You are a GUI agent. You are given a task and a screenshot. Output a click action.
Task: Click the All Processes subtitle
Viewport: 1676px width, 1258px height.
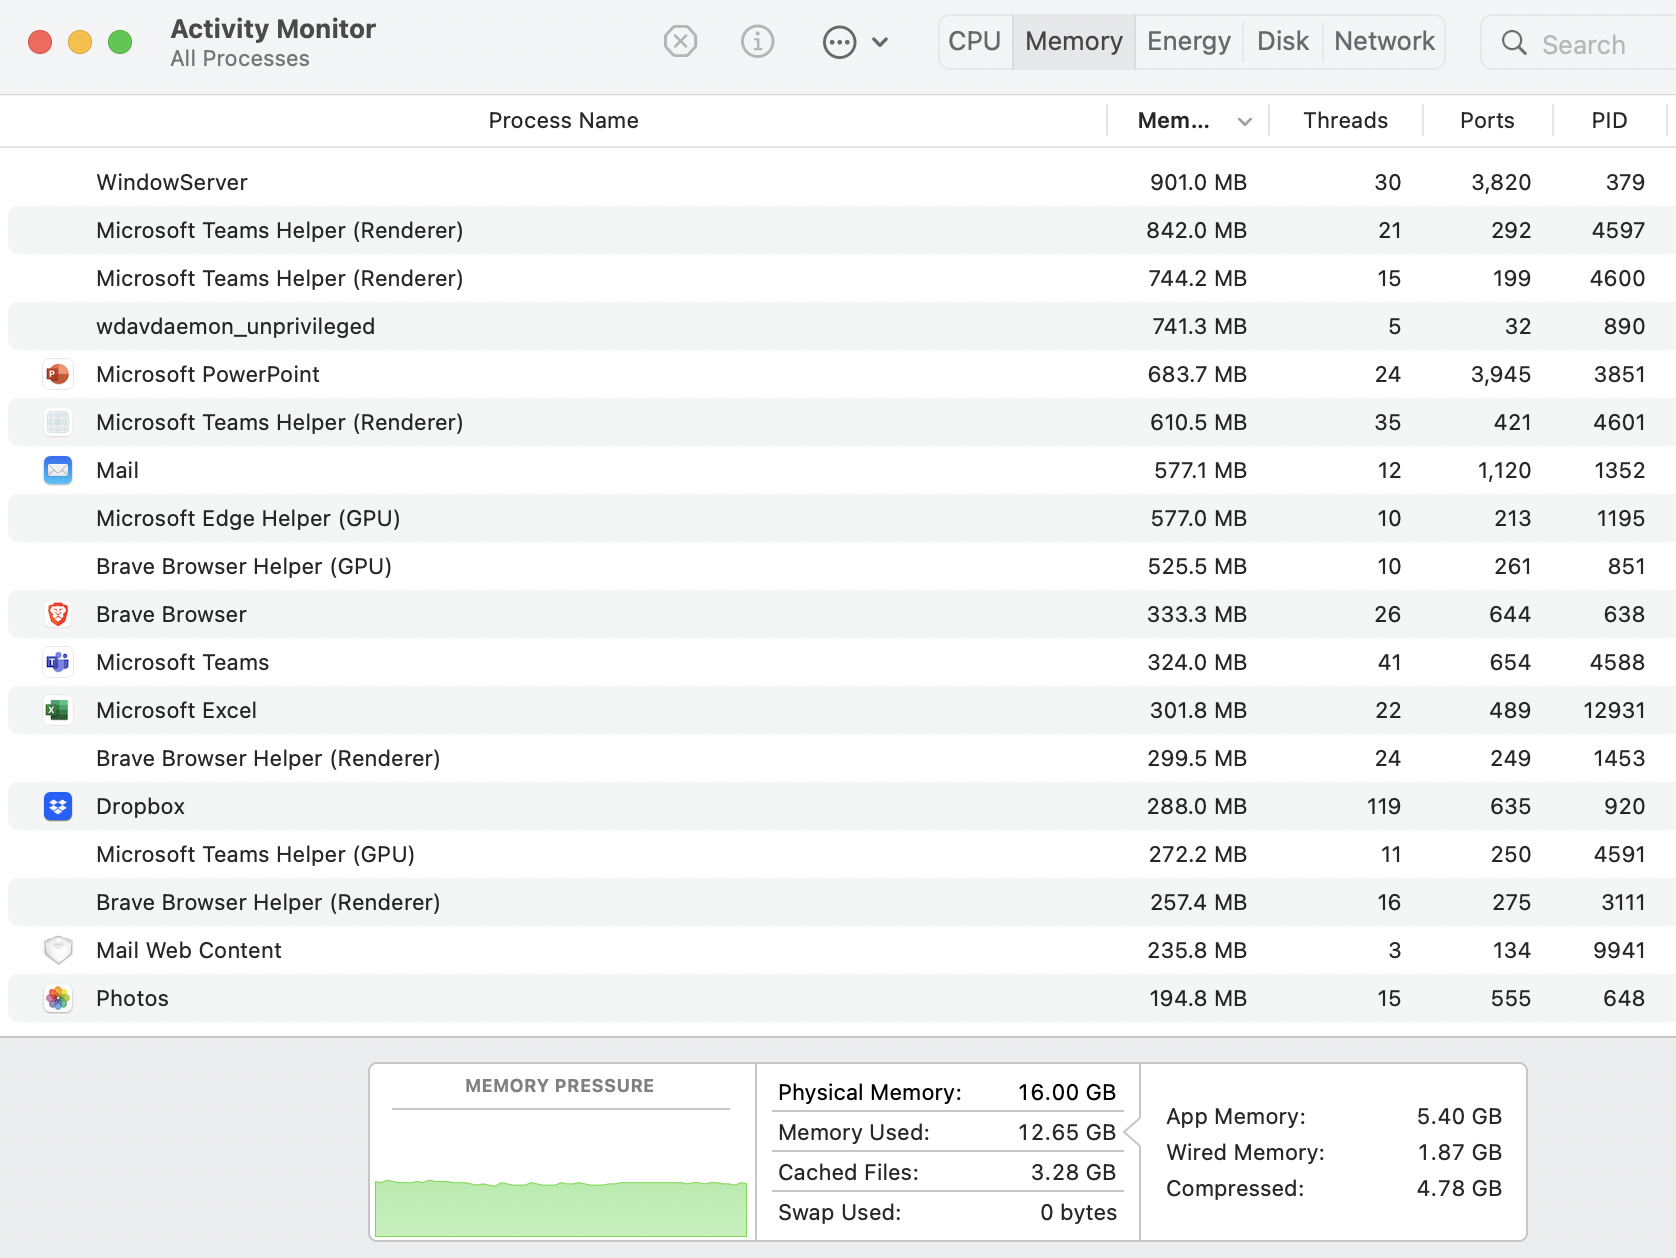(x=240, y=59)
